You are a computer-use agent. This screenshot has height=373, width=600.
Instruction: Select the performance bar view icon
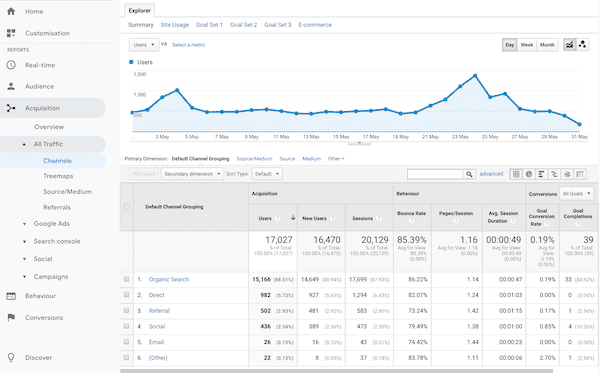(541, 174)
